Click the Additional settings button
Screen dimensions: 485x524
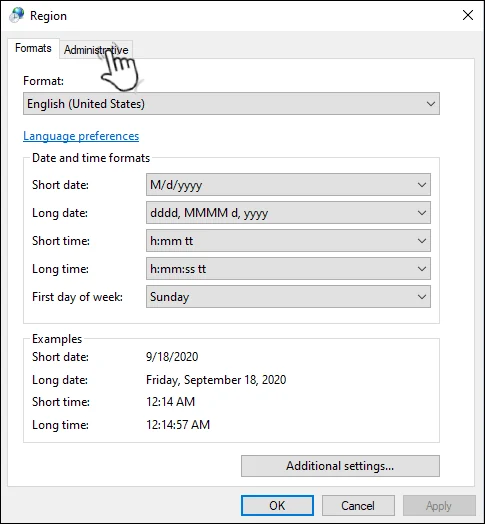340,466
